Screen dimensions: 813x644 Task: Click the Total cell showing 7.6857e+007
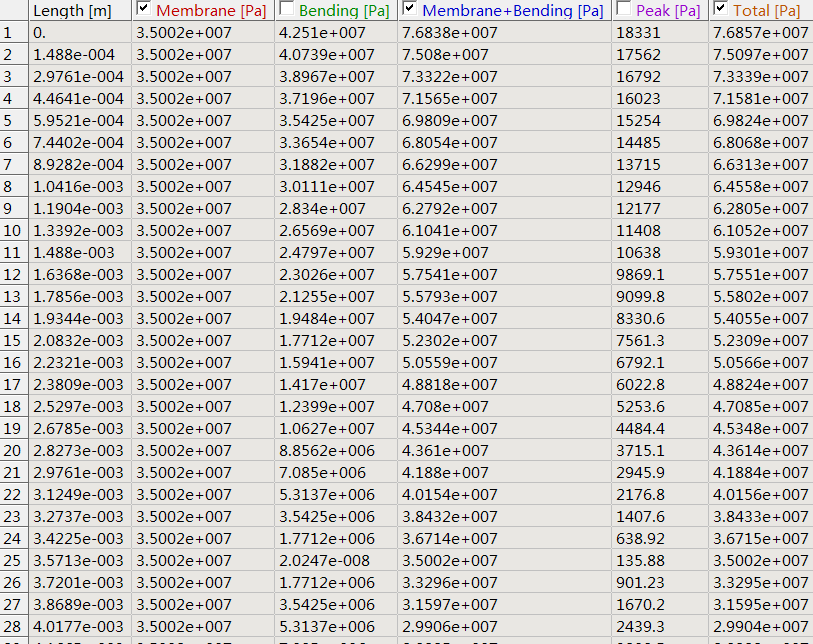tap(760, 33)
